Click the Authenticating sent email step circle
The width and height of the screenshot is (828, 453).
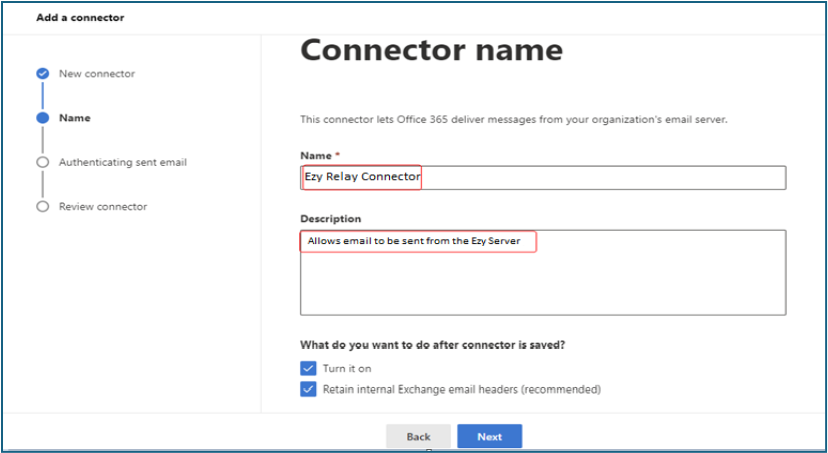tap(43, 162)
